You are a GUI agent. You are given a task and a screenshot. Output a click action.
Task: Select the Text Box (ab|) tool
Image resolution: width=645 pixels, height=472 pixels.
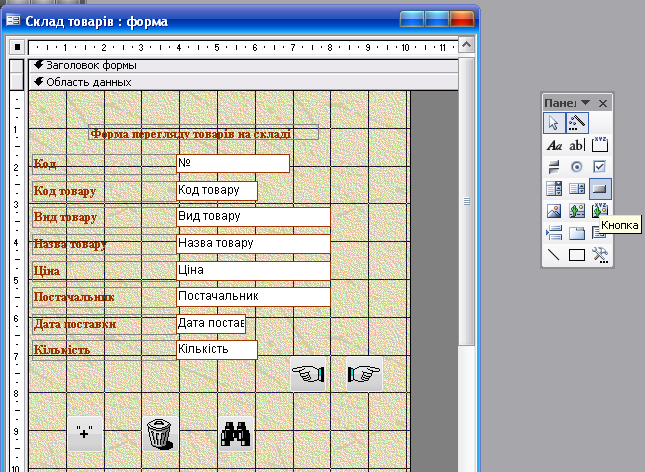tap(577, 145)
